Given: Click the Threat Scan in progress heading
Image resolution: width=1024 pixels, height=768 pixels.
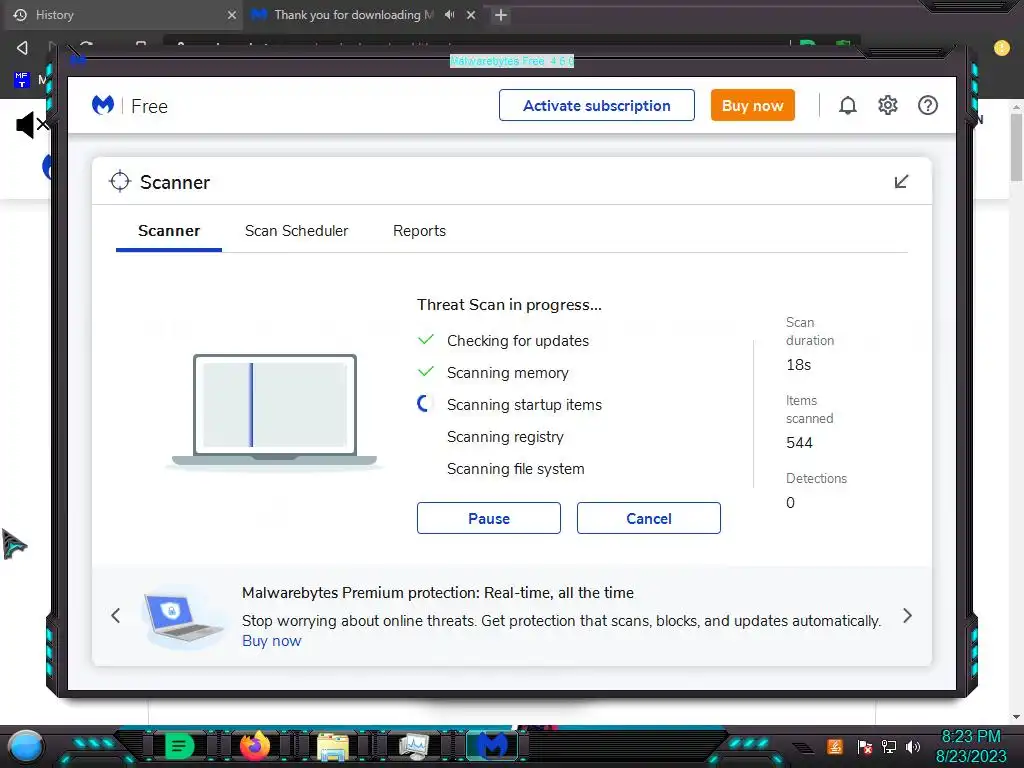Looking at the screenshot, I should click(x=509, y=305).
